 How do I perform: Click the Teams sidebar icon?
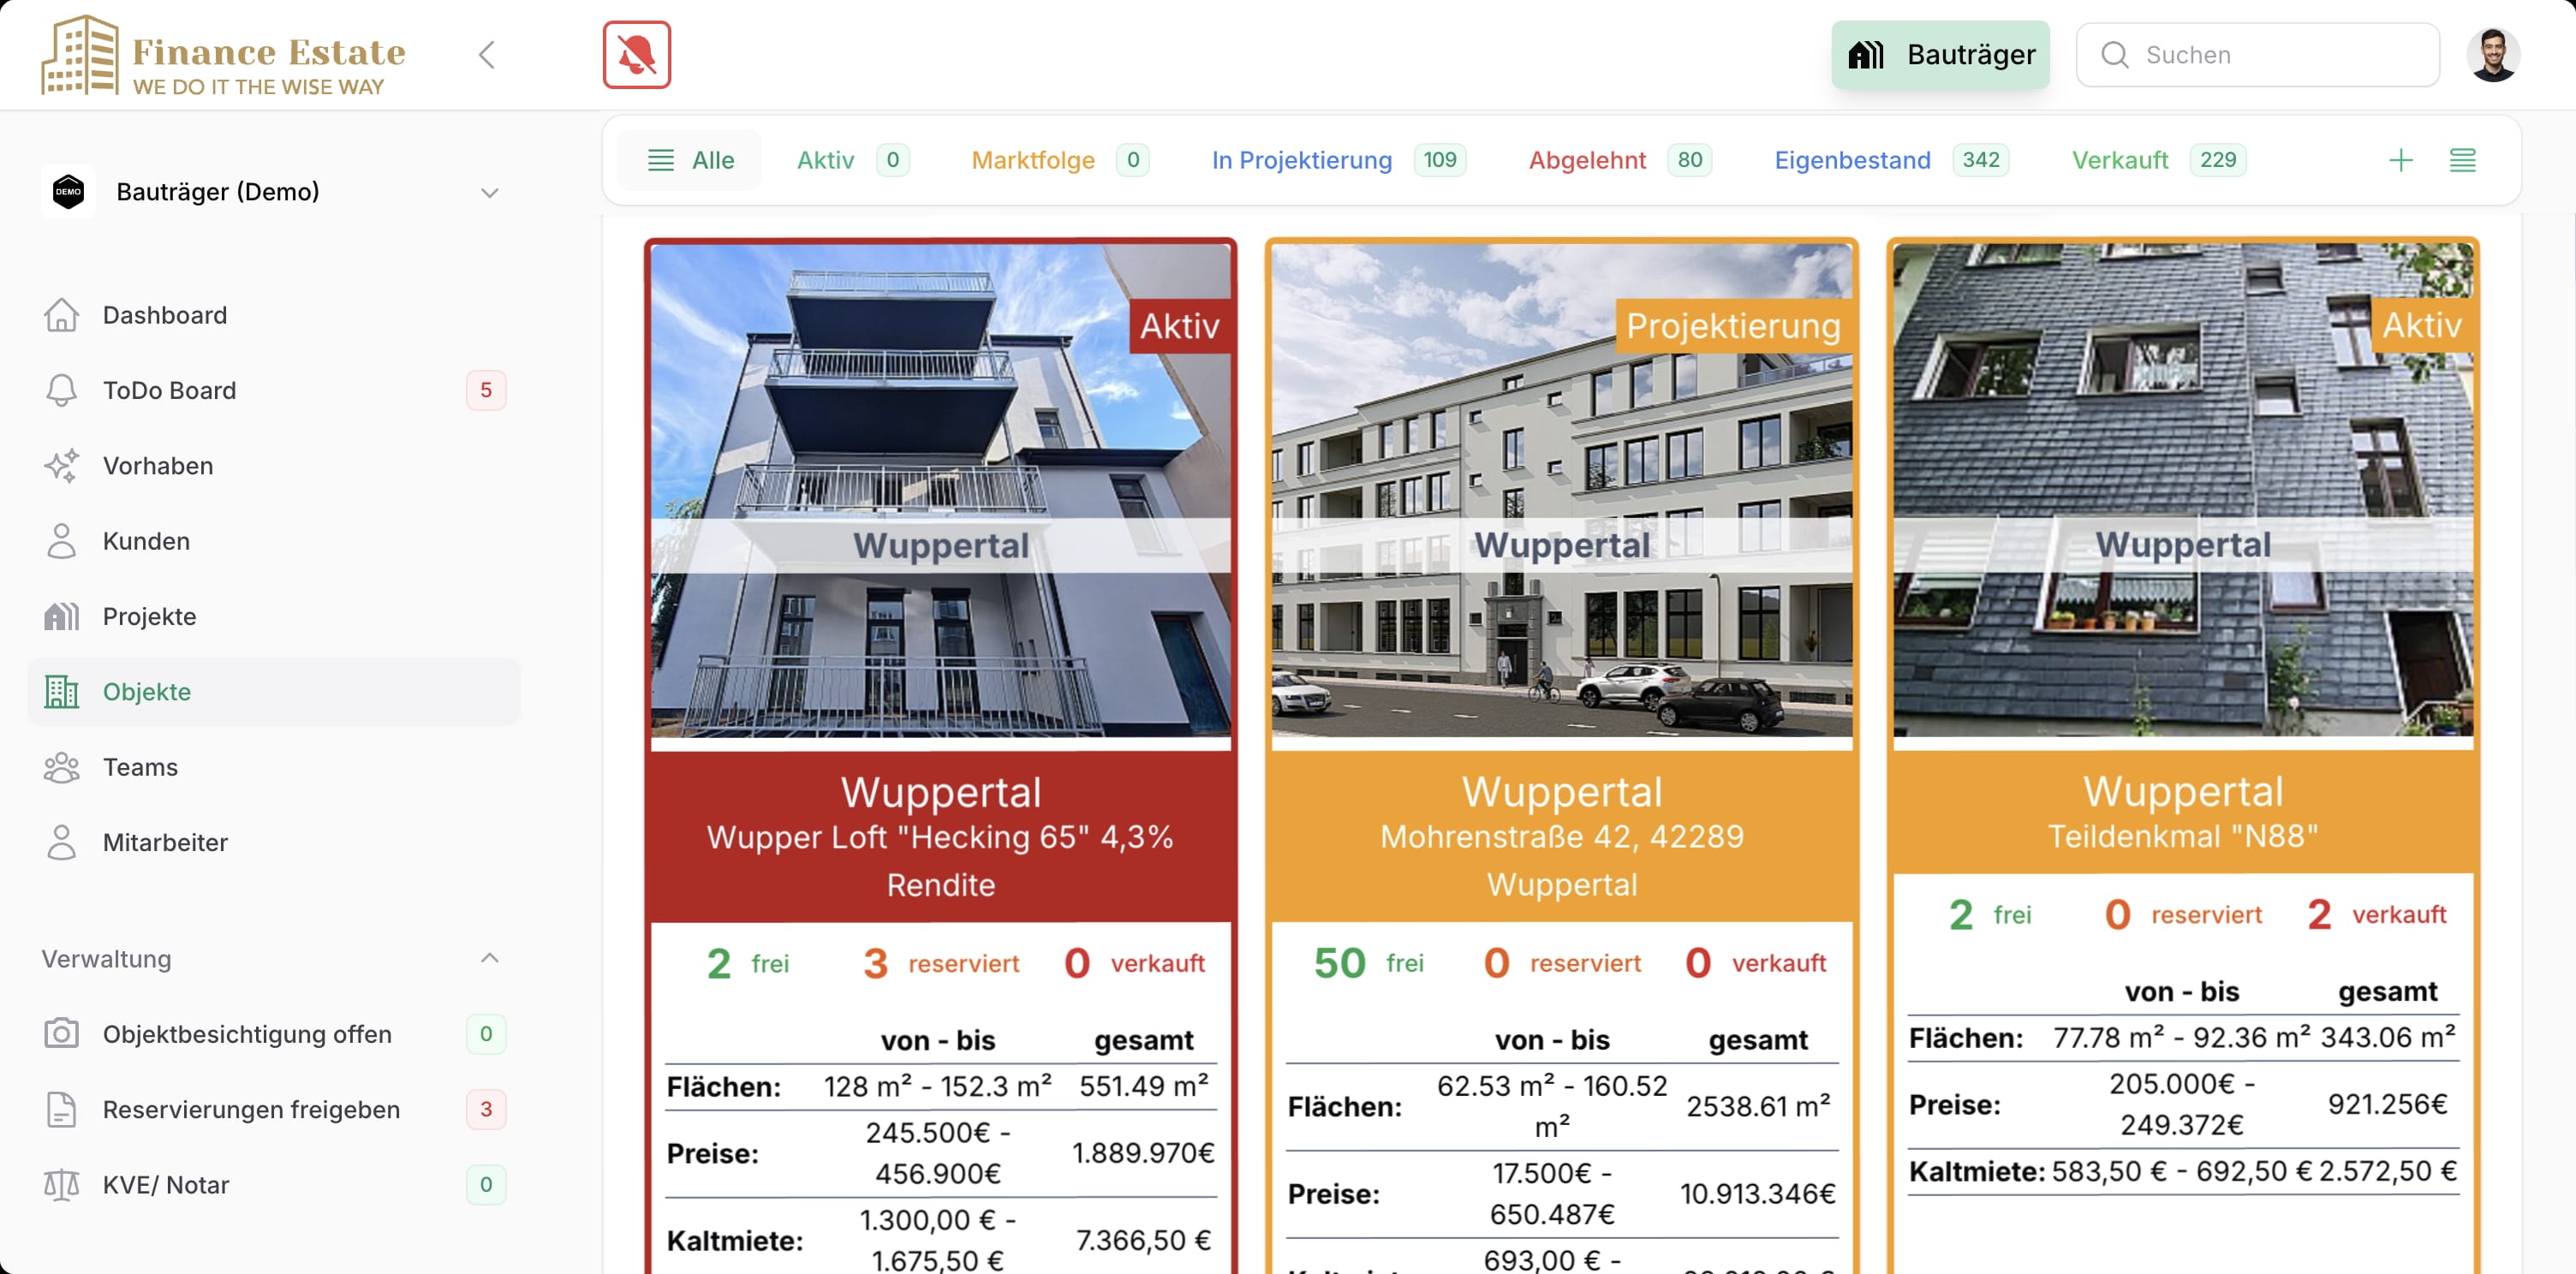61,765
